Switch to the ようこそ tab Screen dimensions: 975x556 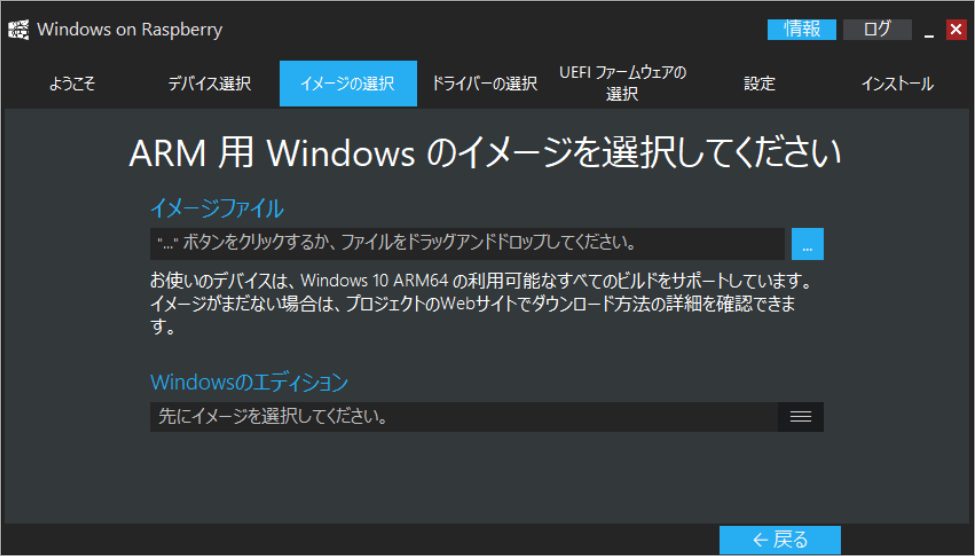point(72,83)
